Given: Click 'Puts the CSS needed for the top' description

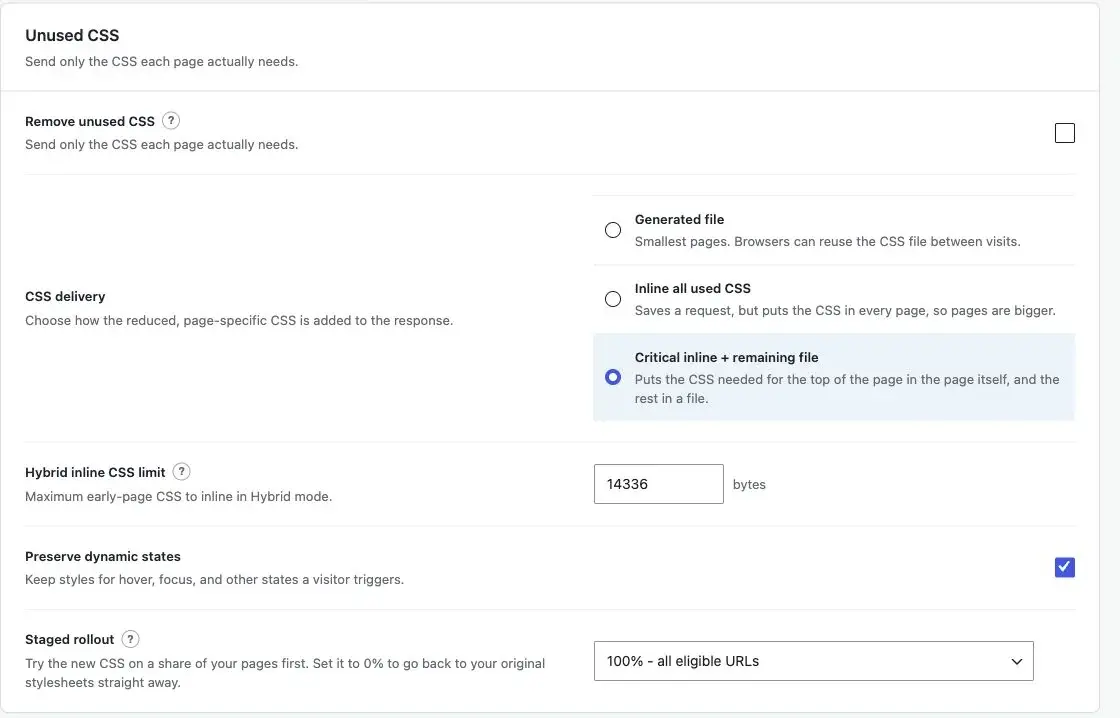Looking at the screenshot, I should click(847, 389).
